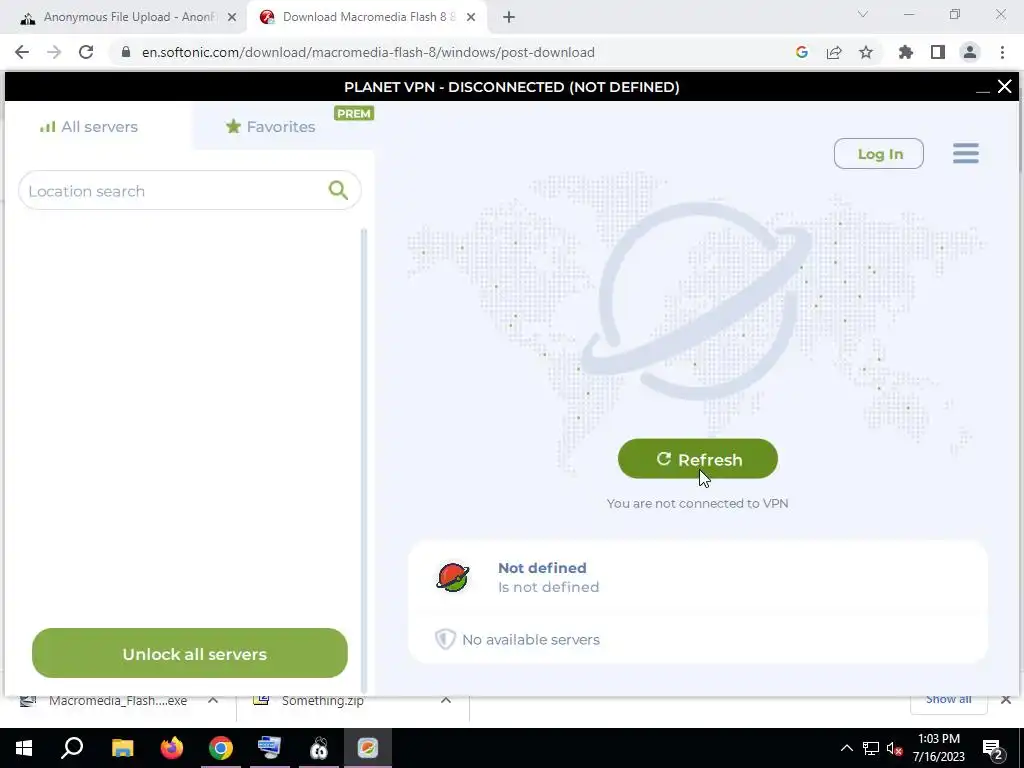Click the Not defined server label
The width and height of the screenshot is (1024, 768).
[542, 568]
